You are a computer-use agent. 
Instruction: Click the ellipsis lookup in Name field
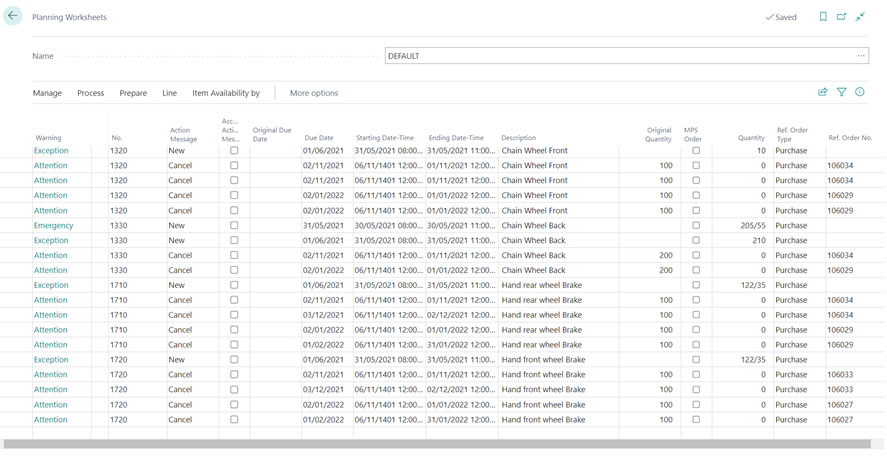[861, 56]
